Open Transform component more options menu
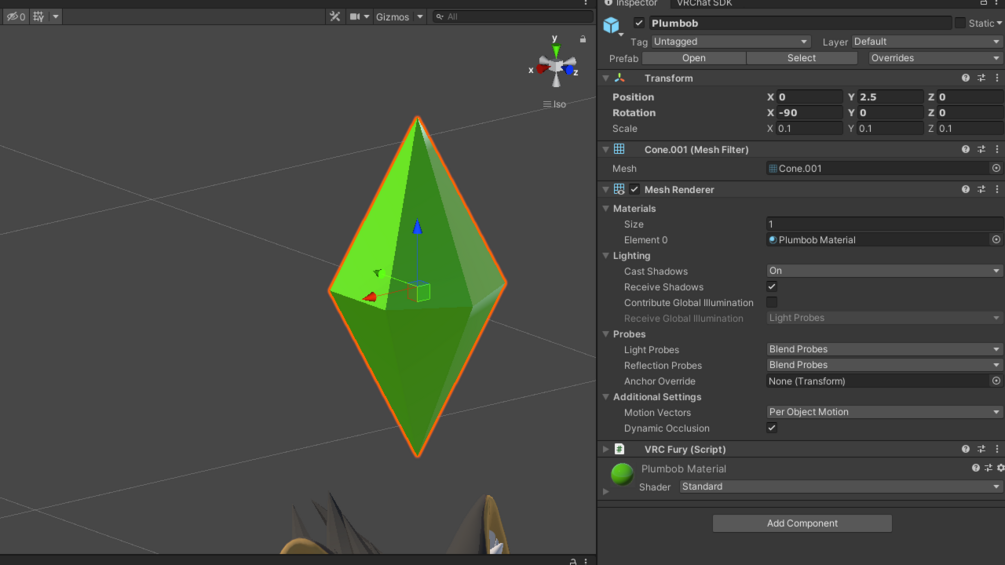 point(997,78)
